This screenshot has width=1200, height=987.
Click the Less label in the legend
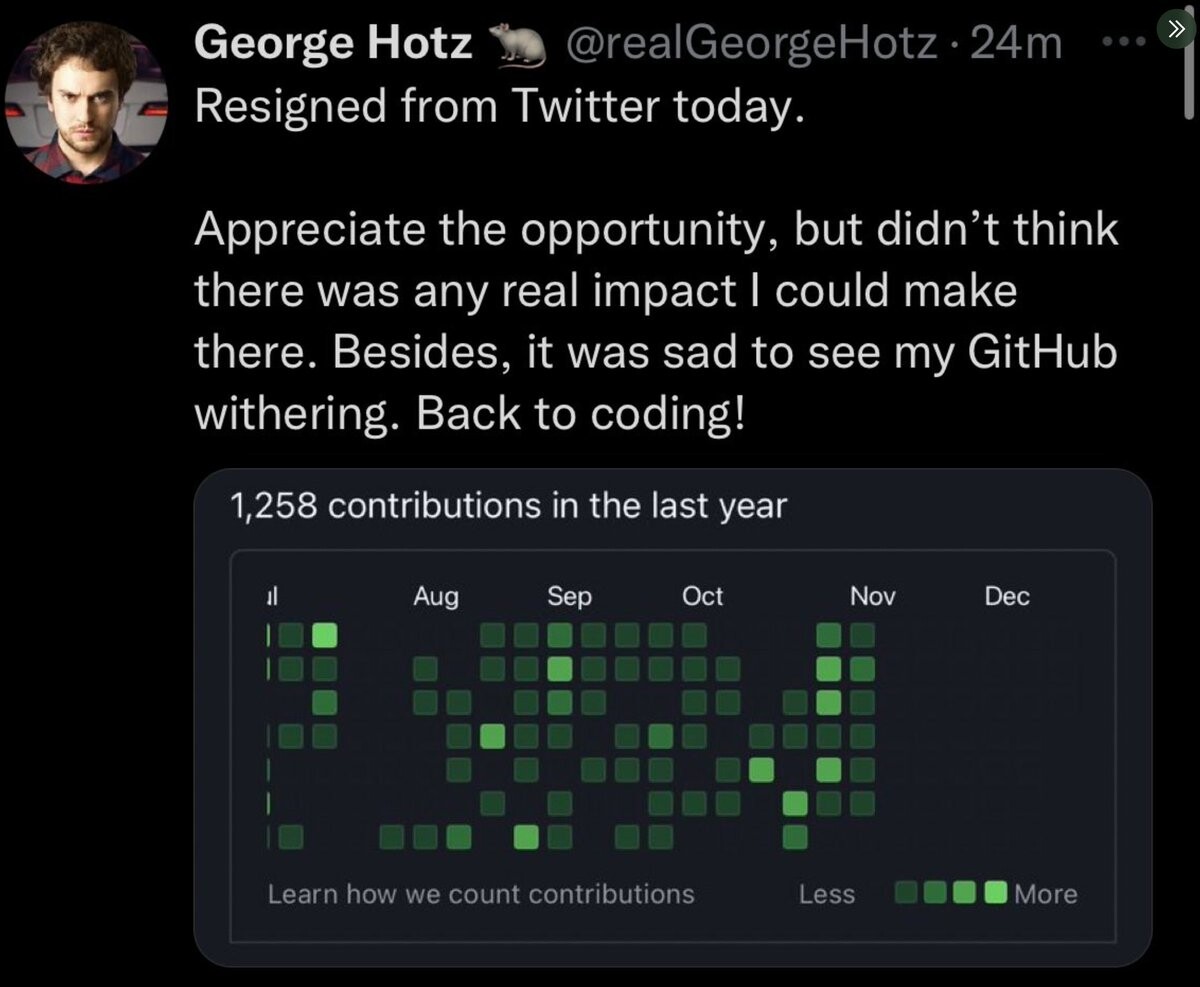[x=827, y=894]
